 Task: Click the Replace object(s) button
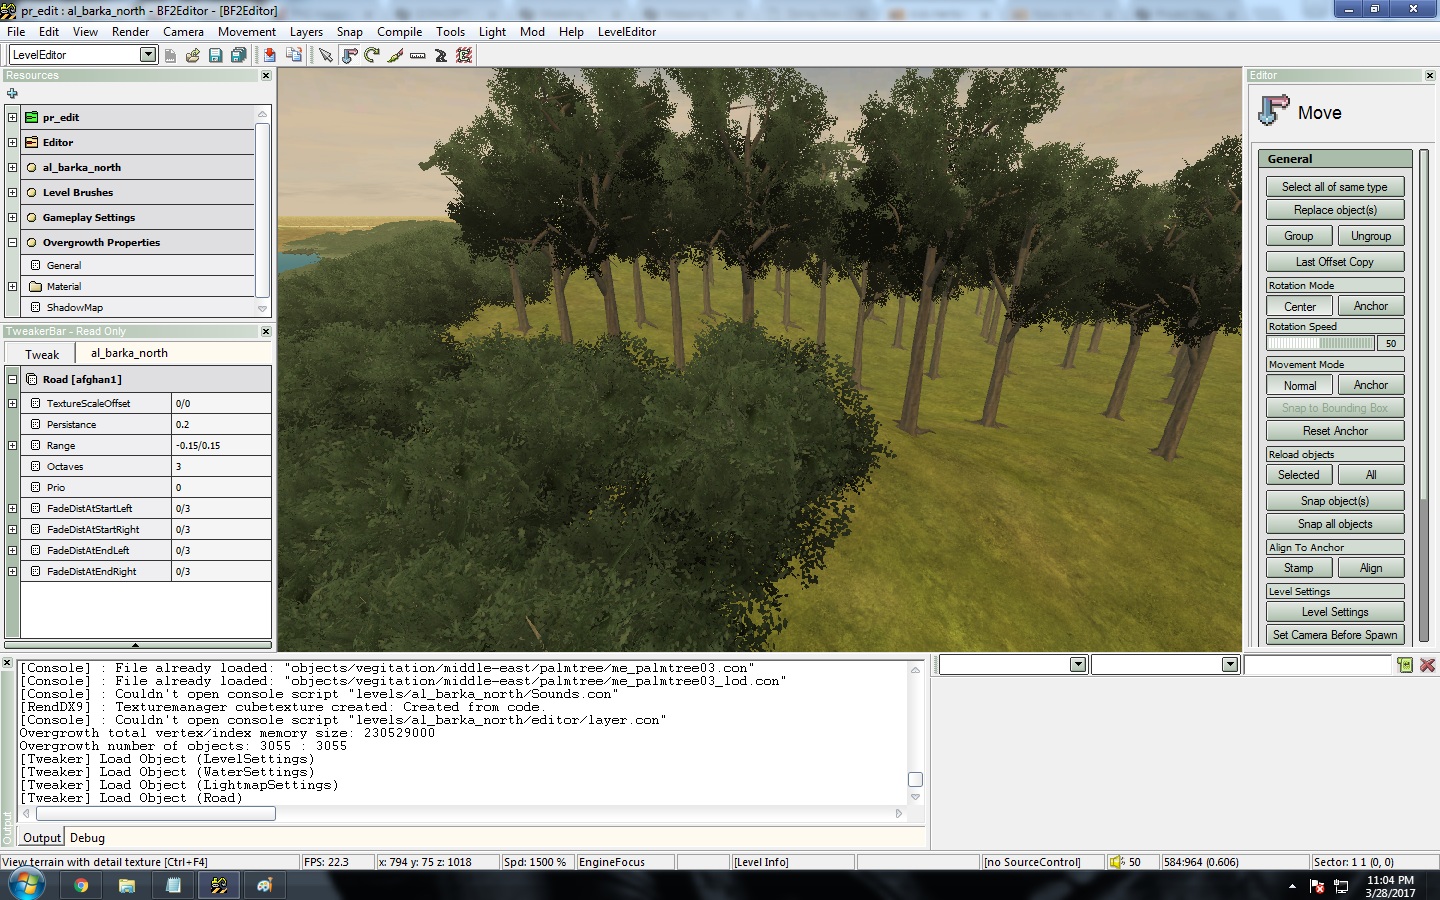pyautogui.click(x=1335, y=210)
